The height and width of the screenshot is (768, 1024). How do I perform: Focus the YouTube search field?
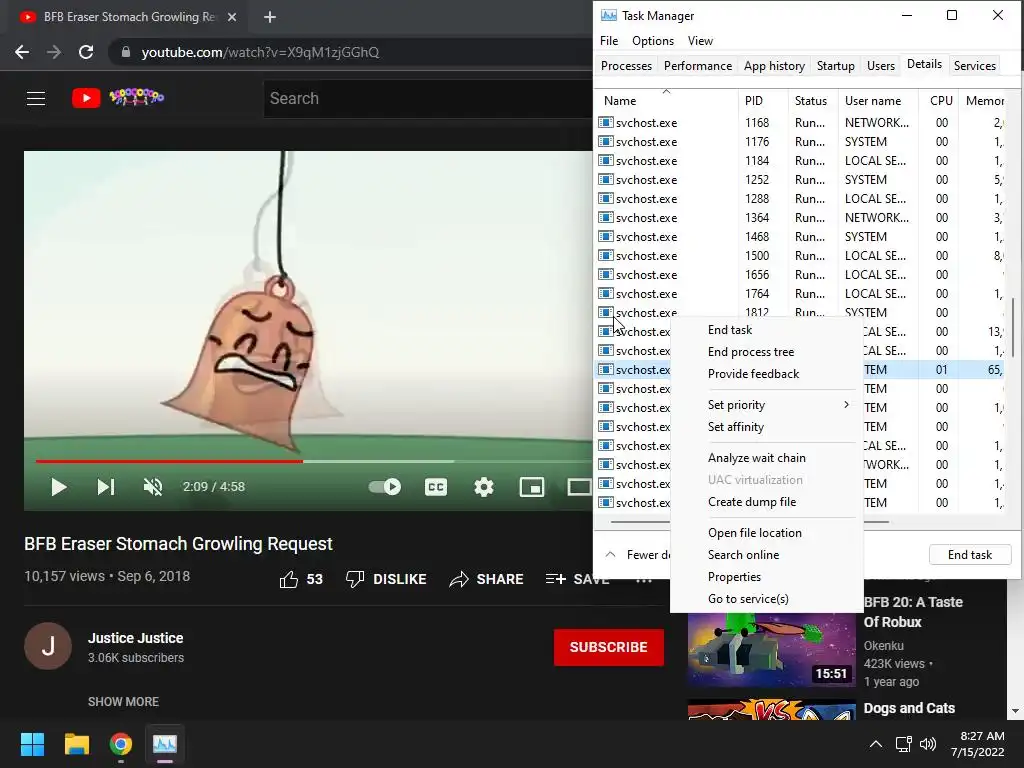pyautogui.click(x=428, y=99)
